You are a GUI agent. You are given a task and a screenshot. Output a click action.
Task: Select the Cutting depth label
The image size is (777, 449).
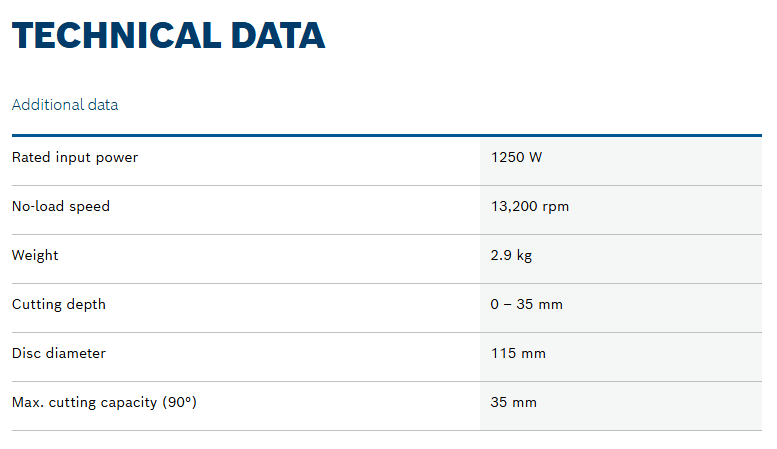pyautogui.click(x=59, y=304)
